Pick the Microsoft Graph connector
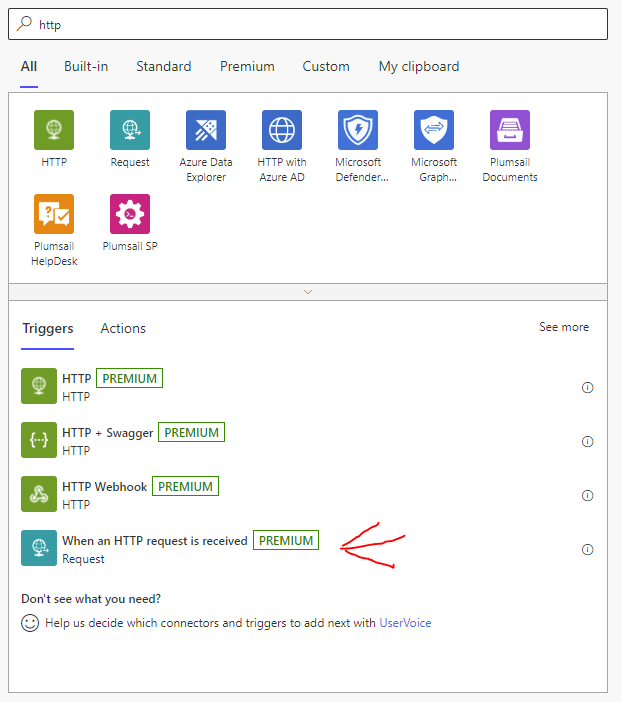The width and height of the screenshot is (622, 702). point(434,130)
